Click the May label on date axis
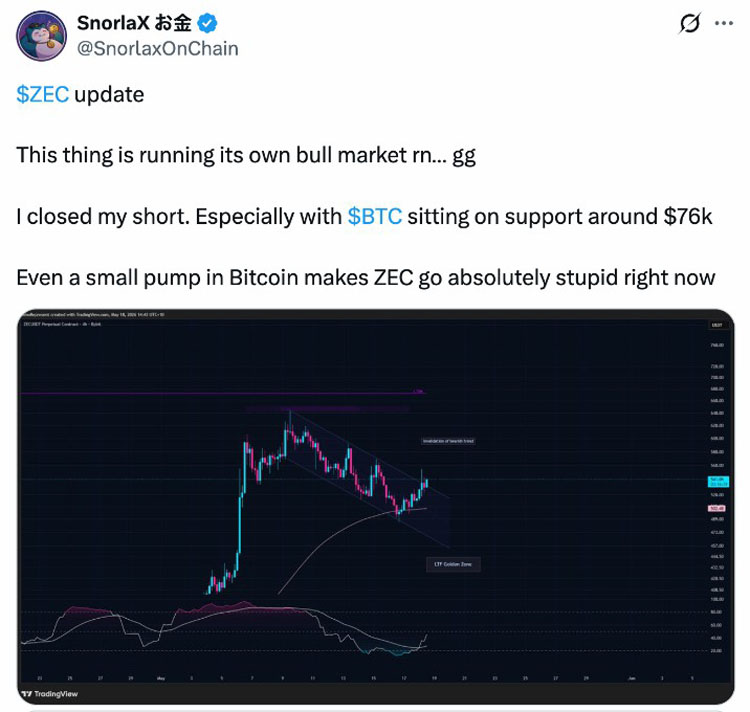Image resolution: width=750 pixels, height=712 pixels. click(x=161, y=678)
